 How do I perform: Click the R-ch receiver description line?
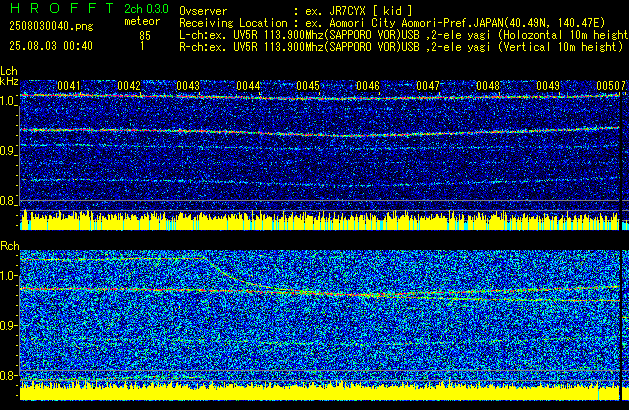pyautogui.click(x=401, y=47)
